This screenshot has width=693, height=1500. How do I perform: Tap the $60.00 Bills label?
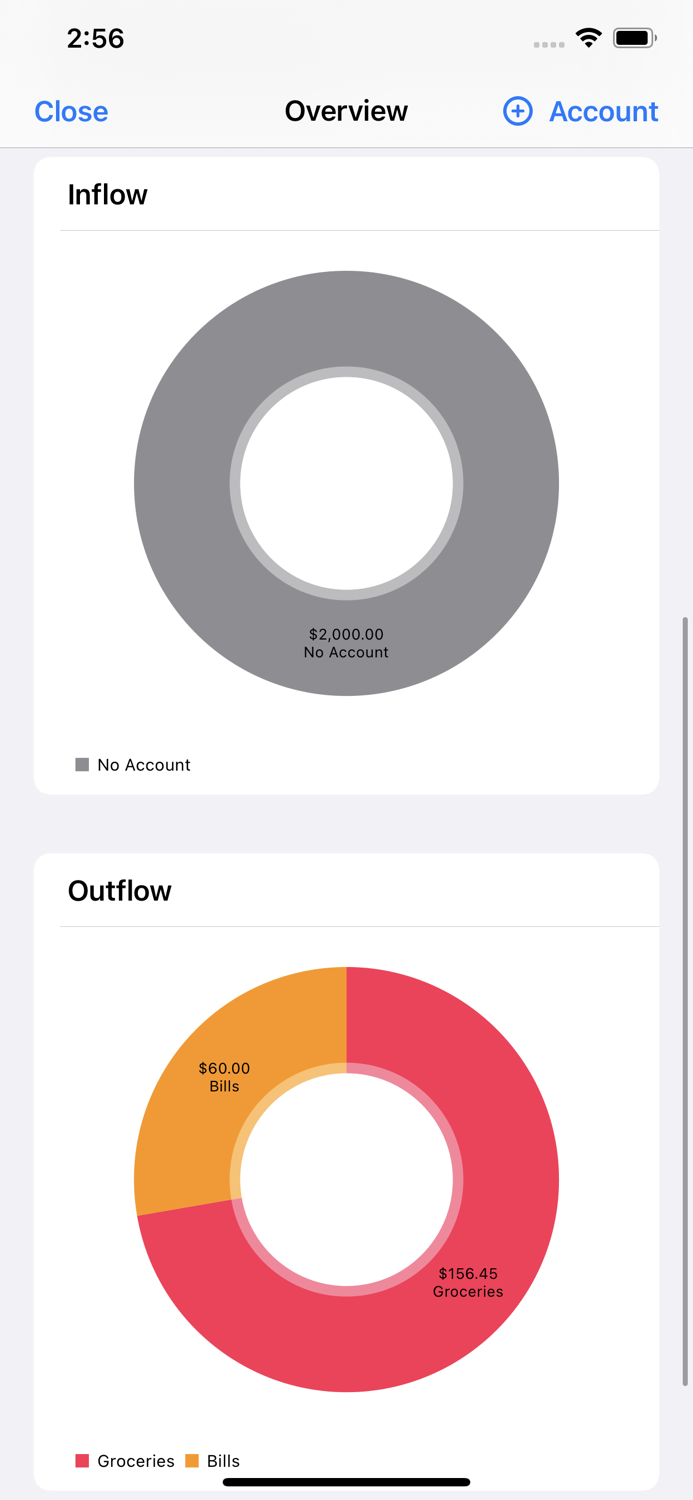coord(225,1077)
